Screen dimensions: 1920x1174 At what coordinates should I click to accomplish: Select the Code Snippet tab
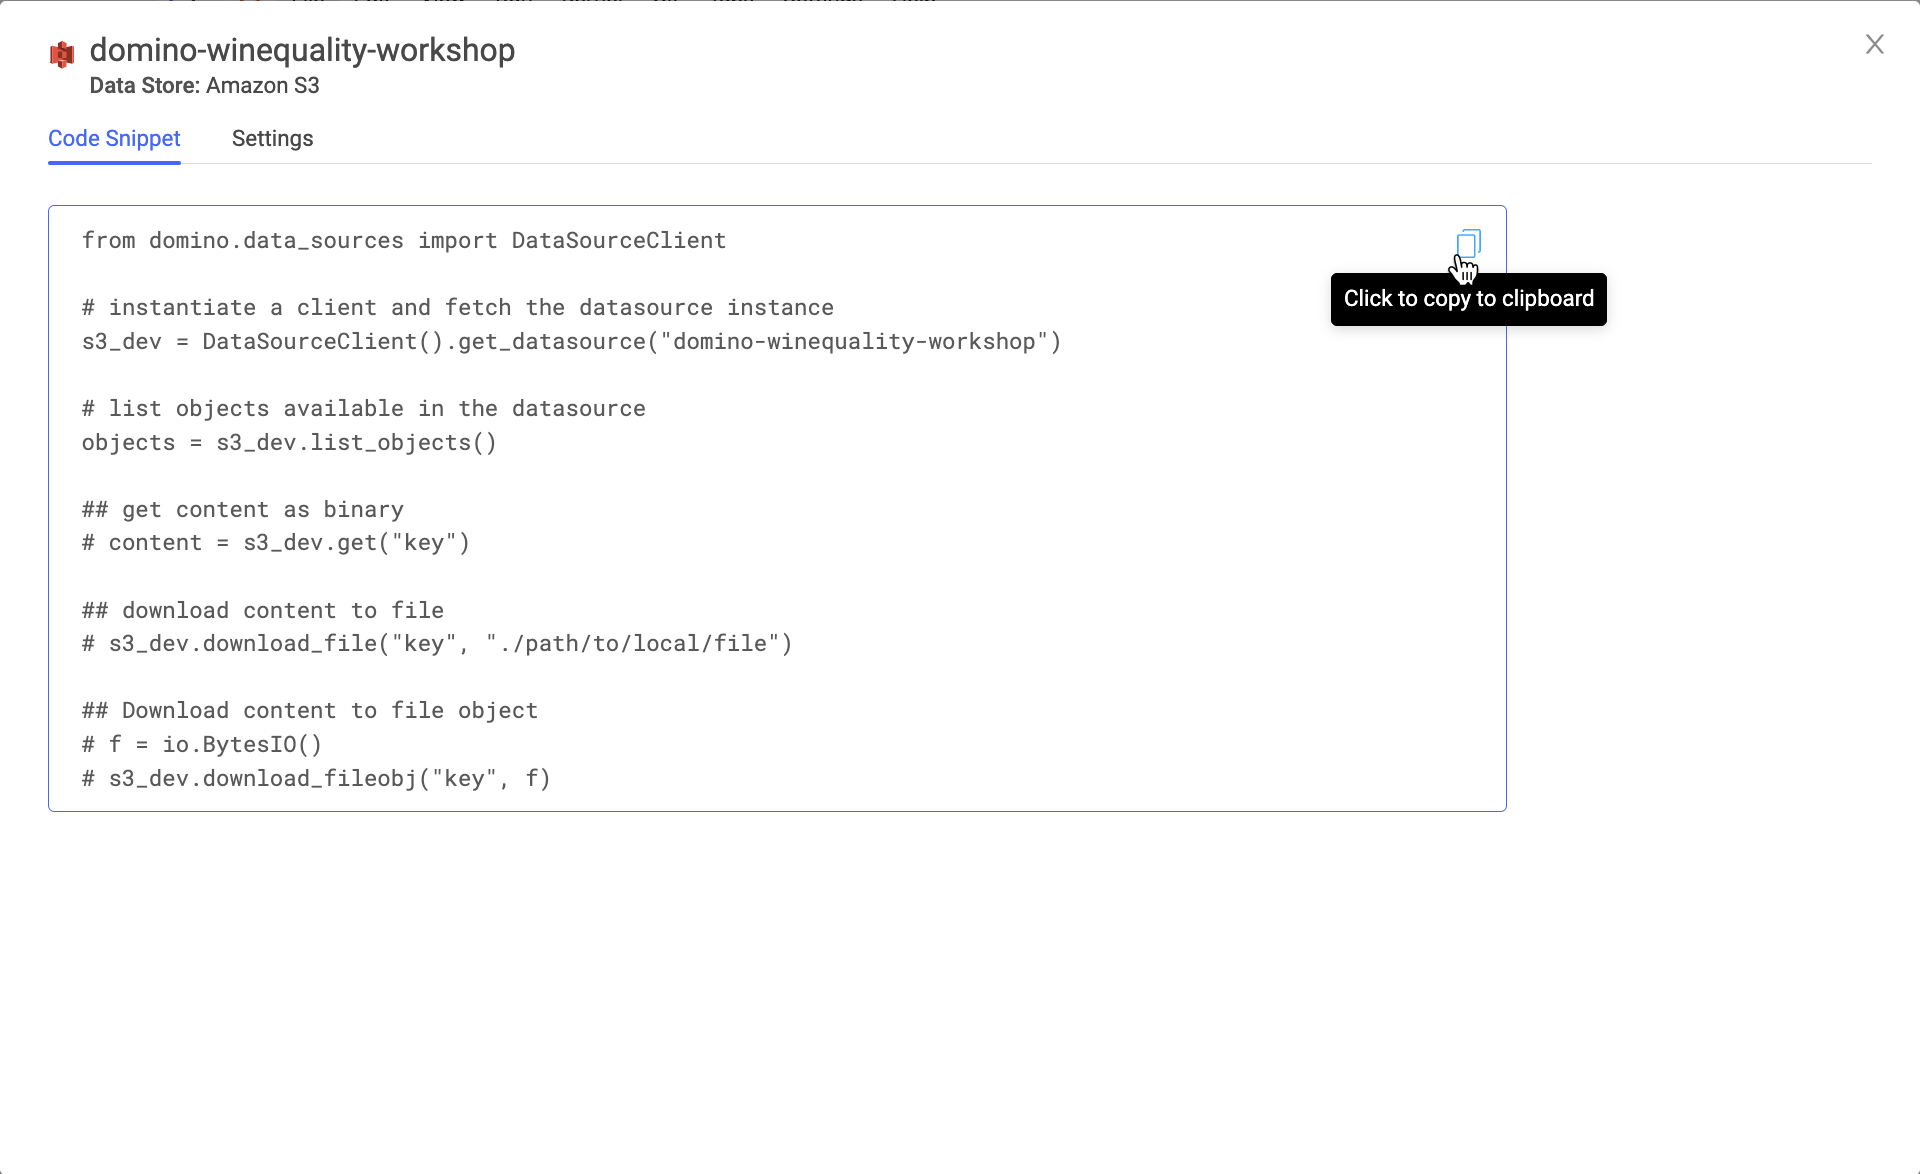tap(114, 138)
